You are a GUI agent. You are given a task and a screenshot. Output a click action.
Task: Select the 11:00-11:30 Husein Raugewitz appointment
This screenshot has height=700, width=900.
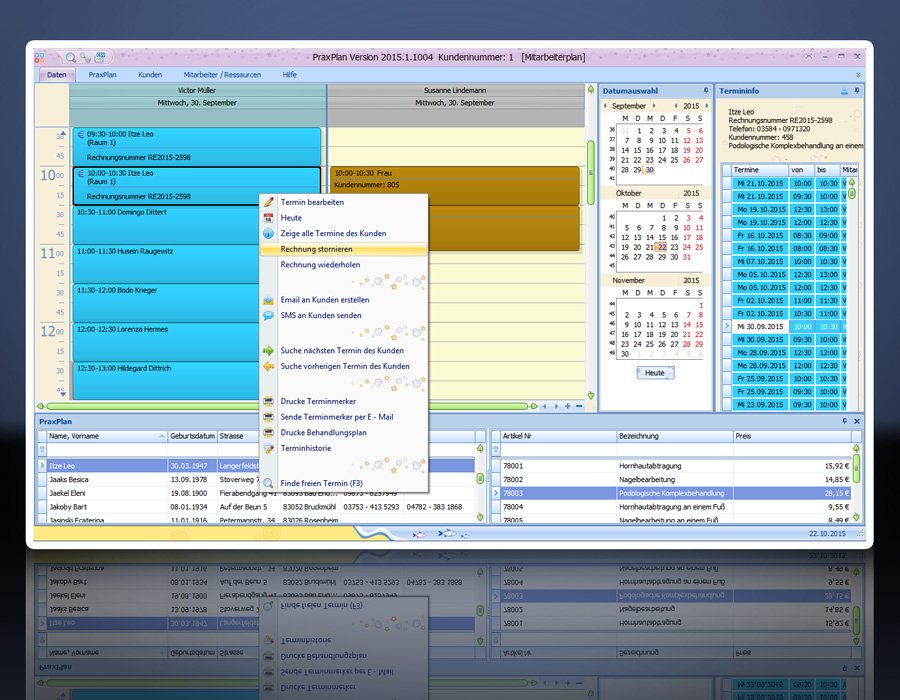(x=166, y=264)
